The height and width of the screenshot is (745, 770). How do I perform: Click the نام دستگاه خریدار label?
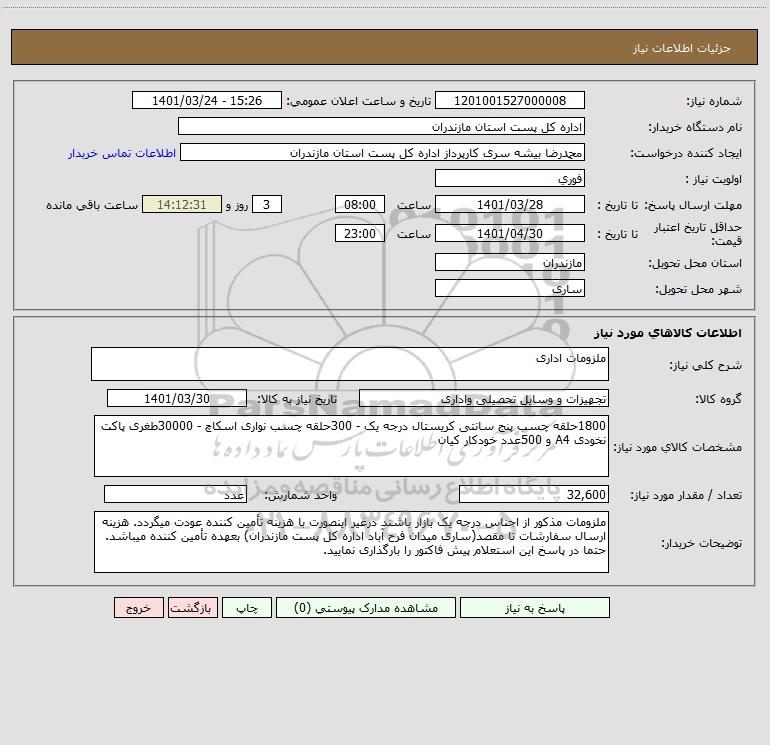tap(695, 128)
